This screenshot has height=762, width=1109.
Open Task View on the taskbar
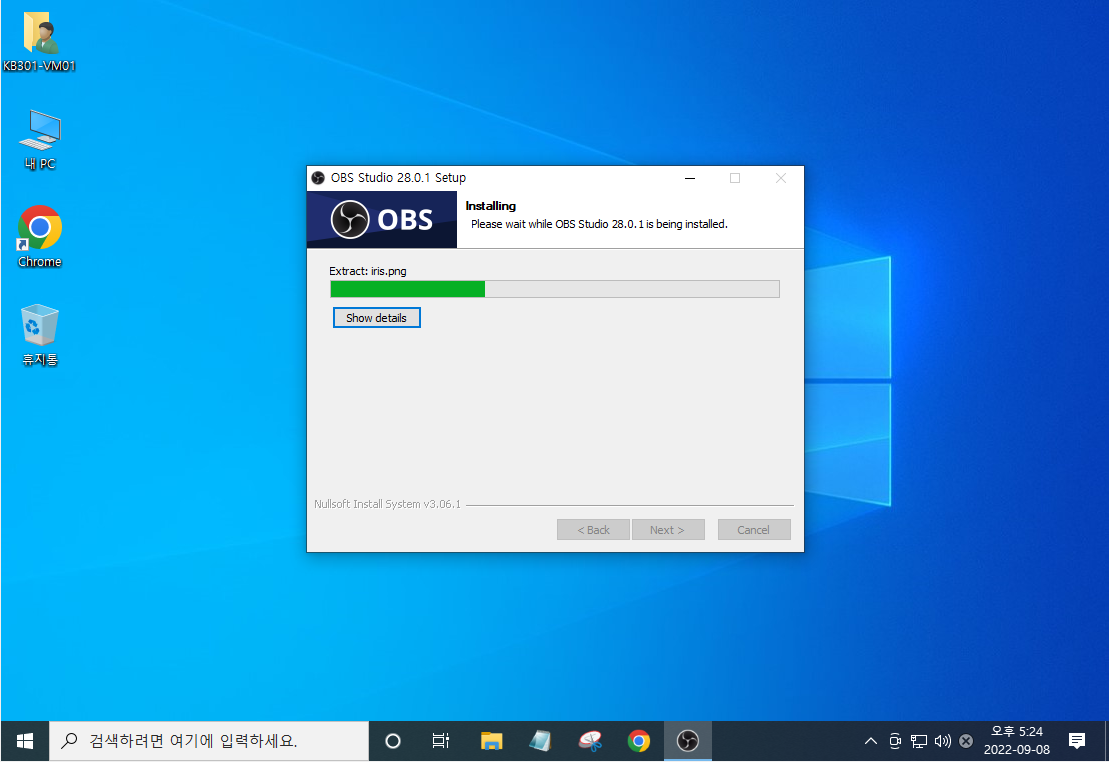[x=441, y=741]
